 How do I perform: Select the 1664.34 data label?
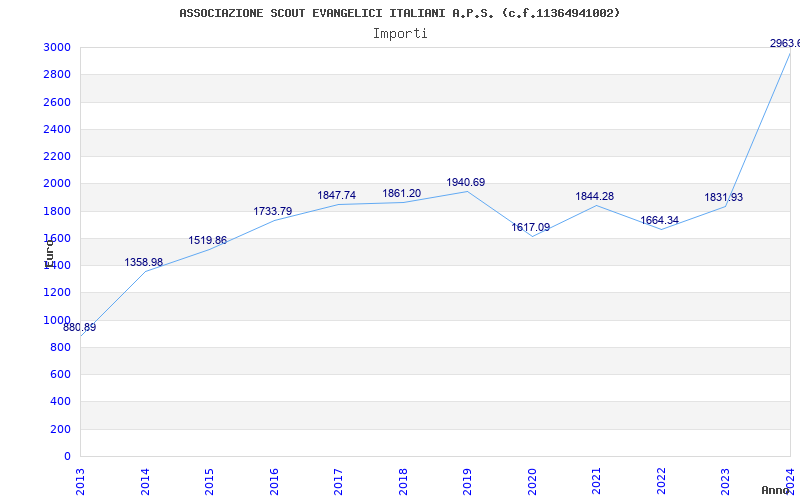pyautogui.click(x=660, y=220)
